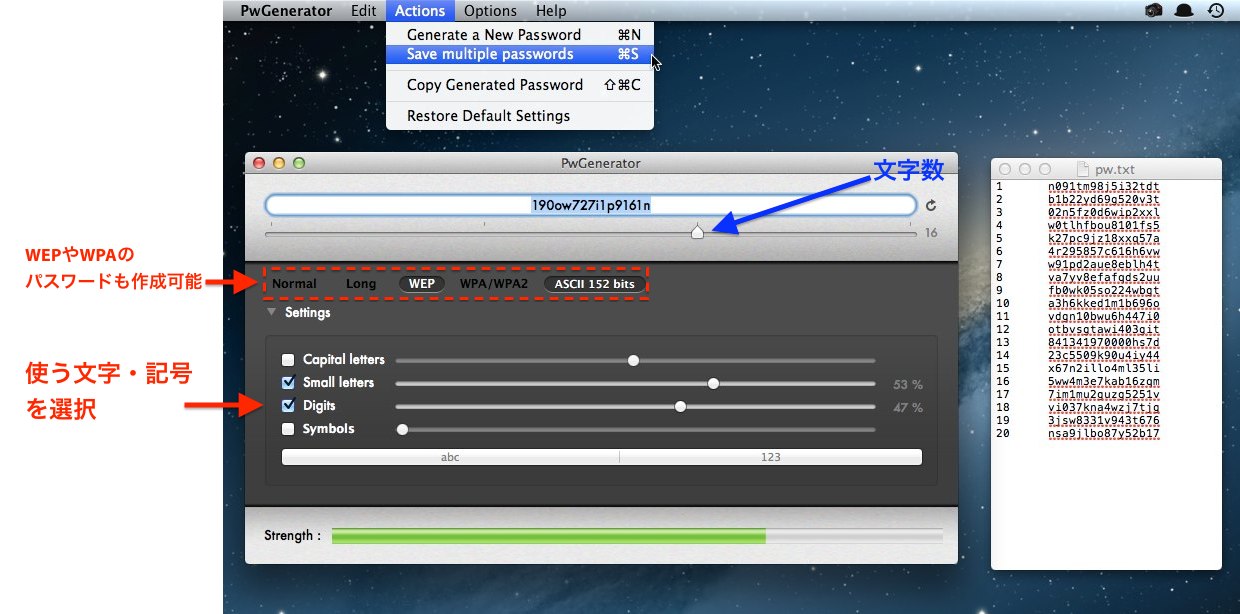This screenshot has height=614, width=1240.
Task: Click the 123 segment of ratio bar
Action: (770, 457)
